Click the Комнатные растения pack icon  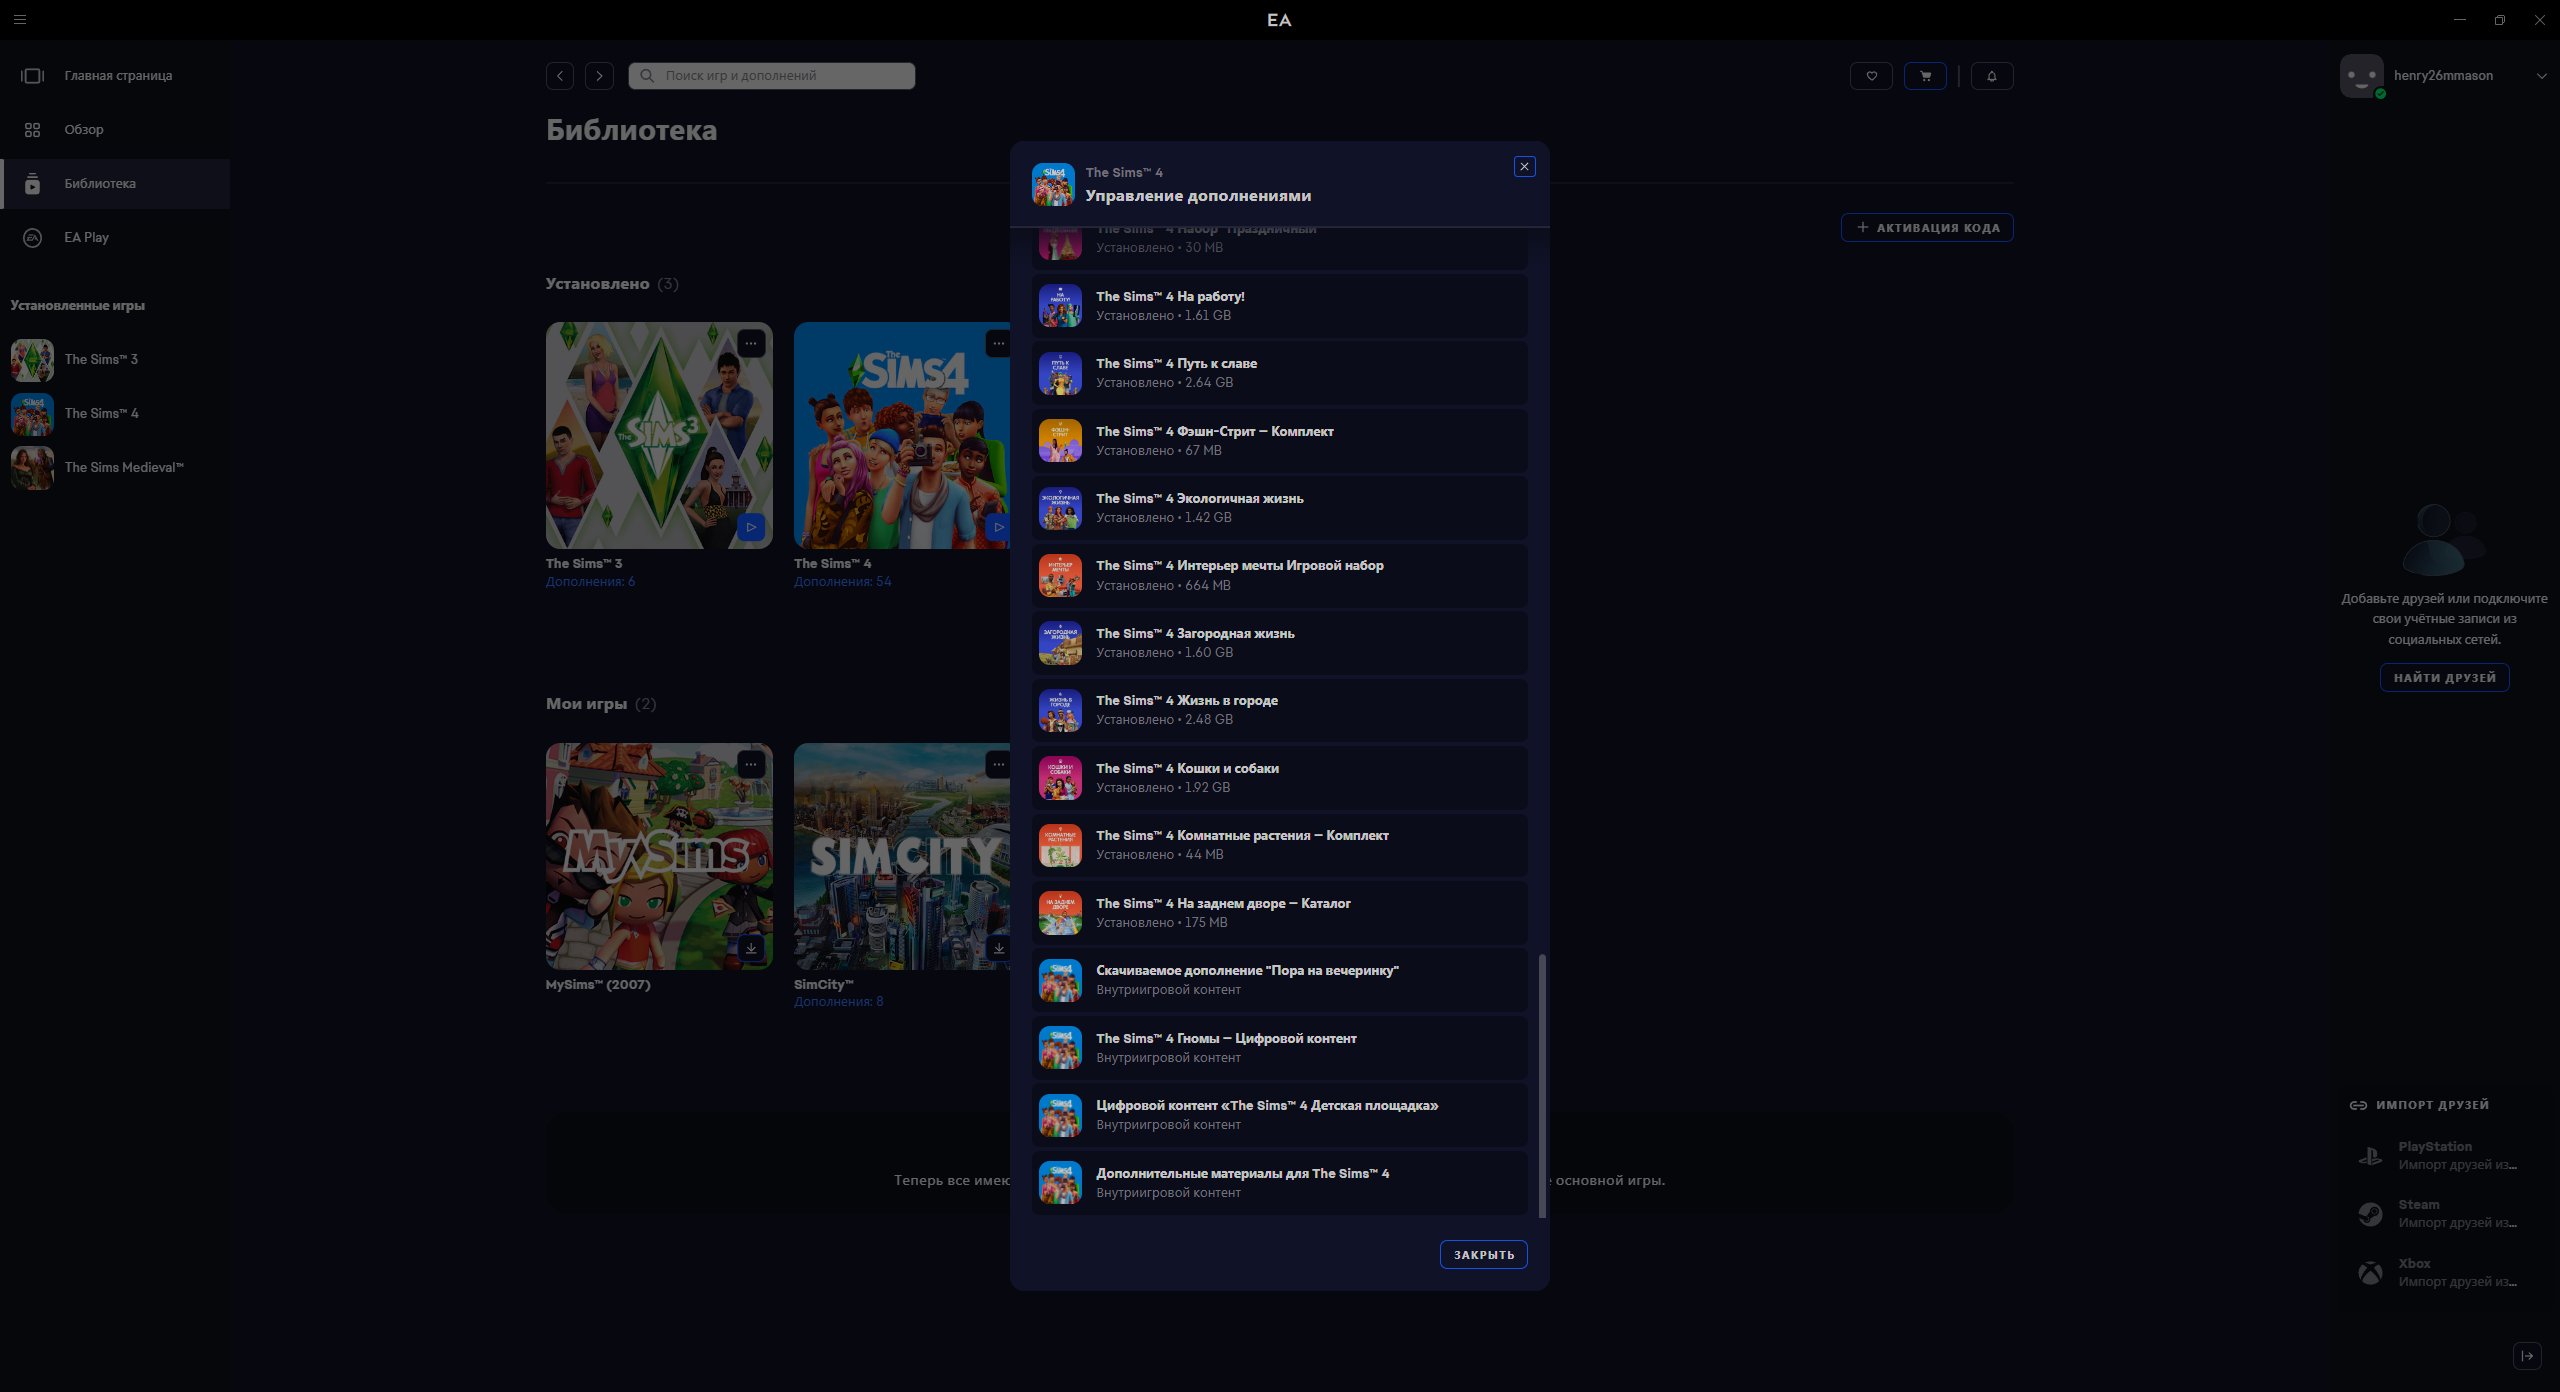click(x=1060, y=845)
